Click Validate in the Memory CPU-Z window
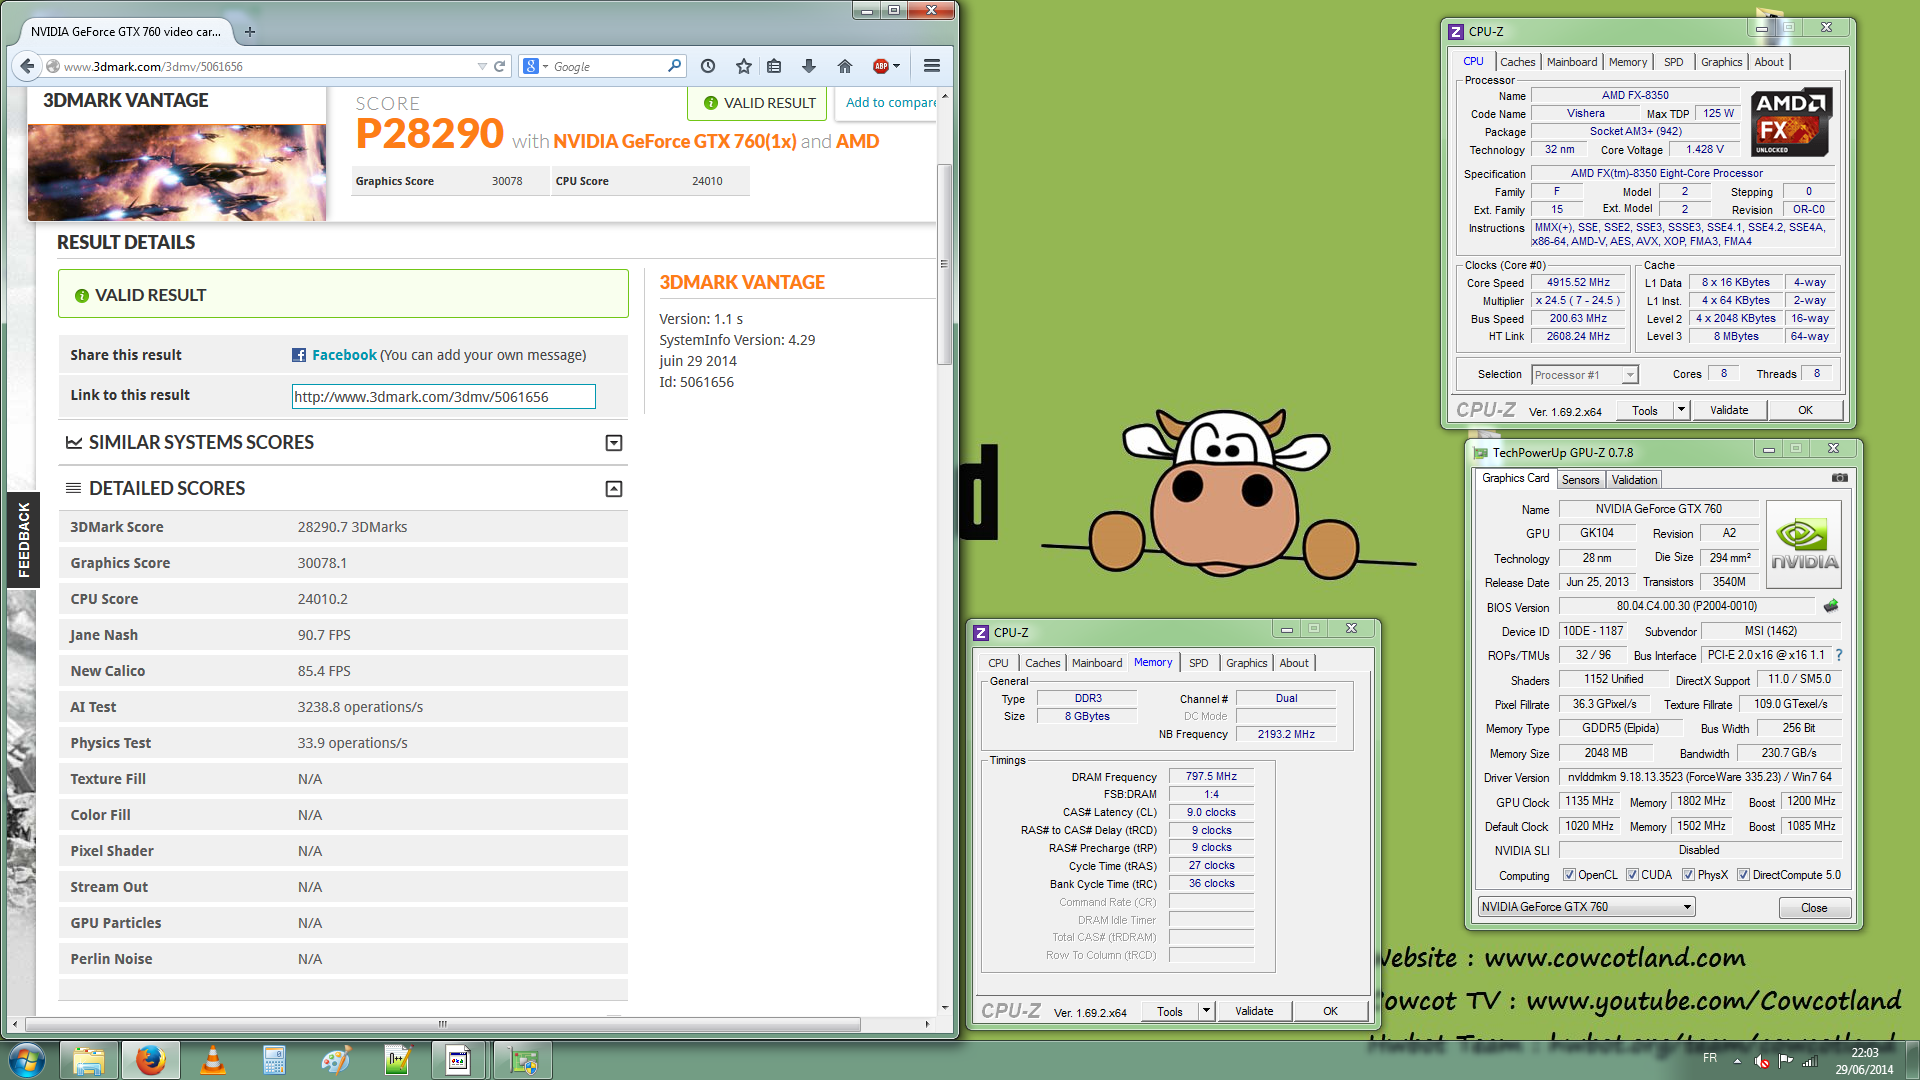Viewport: 1920px width, 1080px height. 1254,1011
